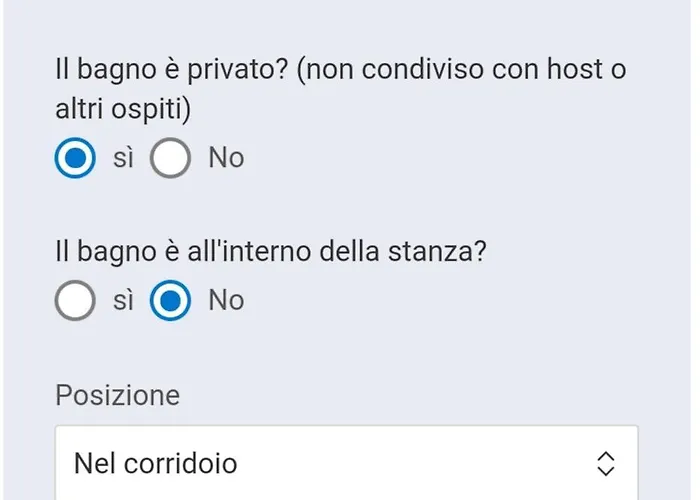
Task: Click 'sì' text label under 'all'interno della stanza'
Action: tap(123, 300)
